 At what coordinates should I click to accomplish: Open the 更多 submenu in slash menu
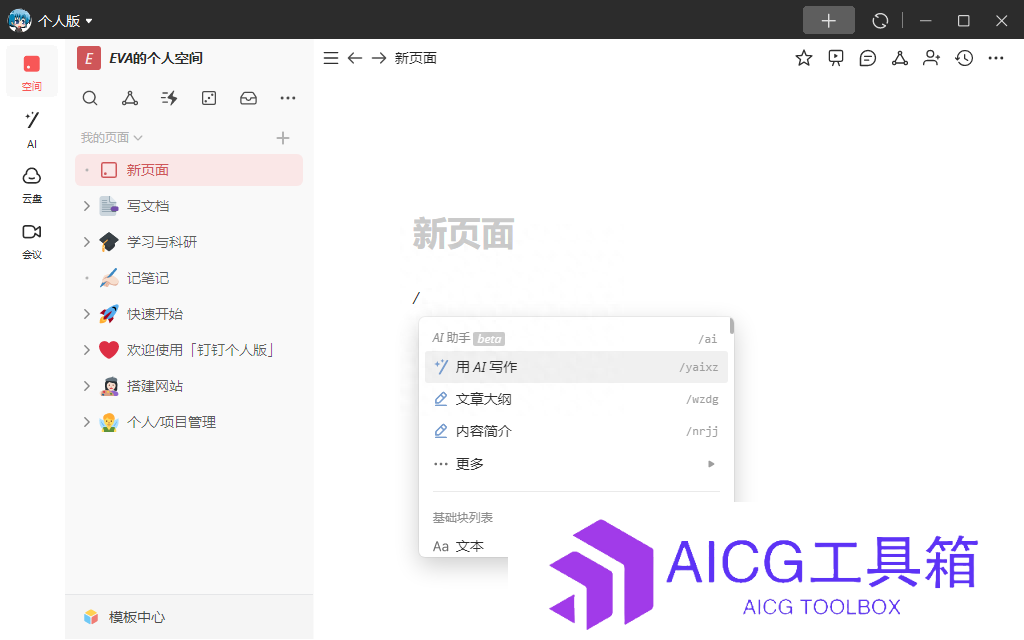576,464
